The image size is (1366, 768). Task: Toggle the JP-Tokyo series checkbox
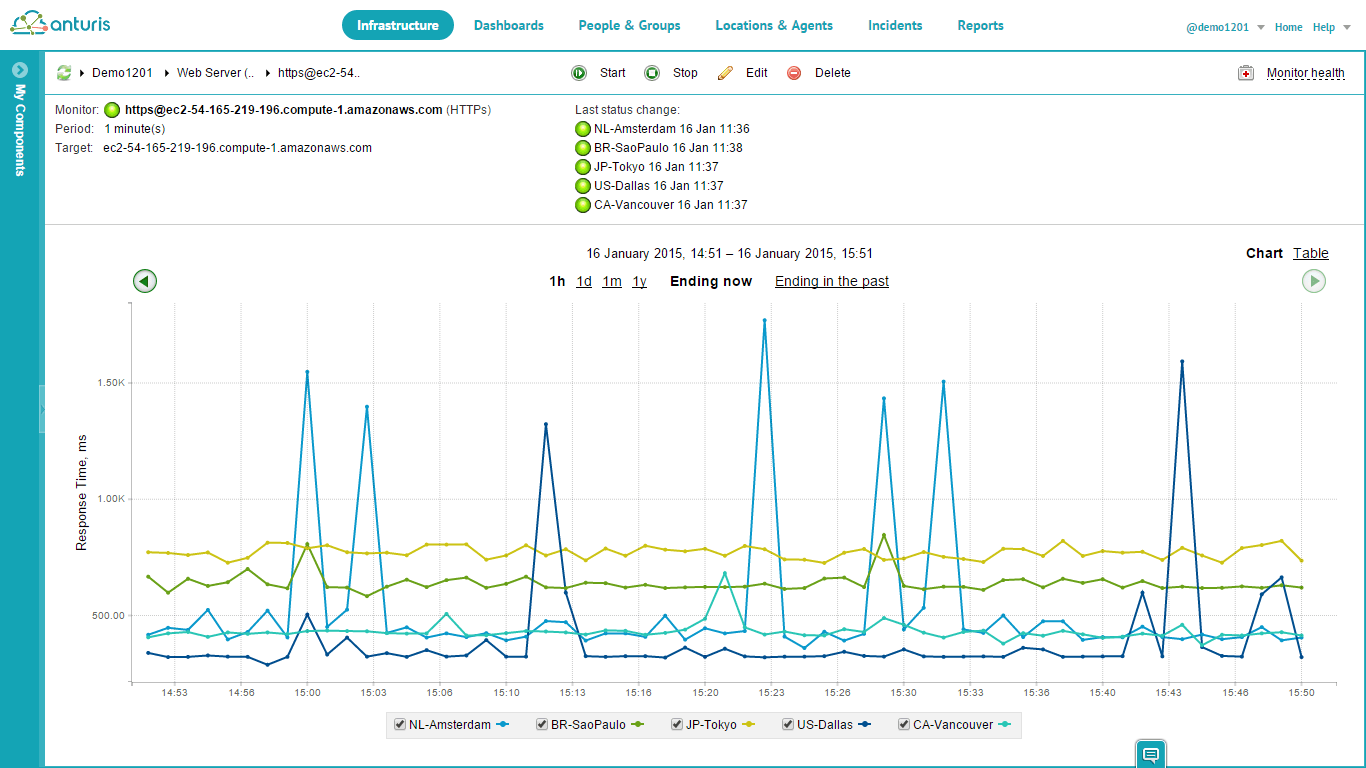click(677, 725)
